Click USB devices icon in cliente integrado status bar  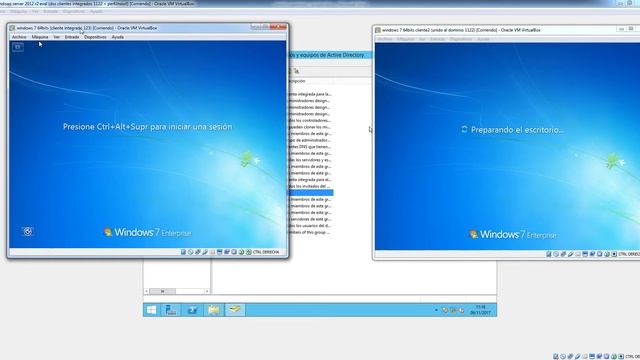[x=204, y=252]
